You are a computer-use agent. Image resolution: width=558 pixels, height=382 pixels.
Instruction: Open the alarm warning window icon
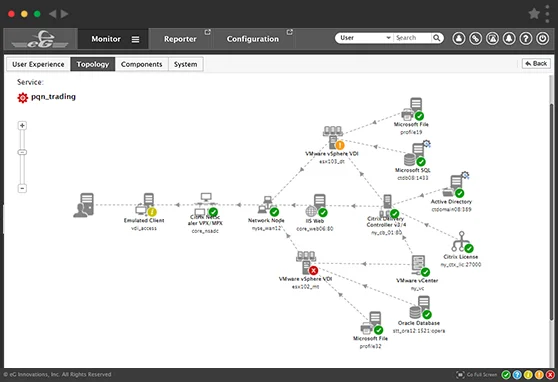coord(492,38)
